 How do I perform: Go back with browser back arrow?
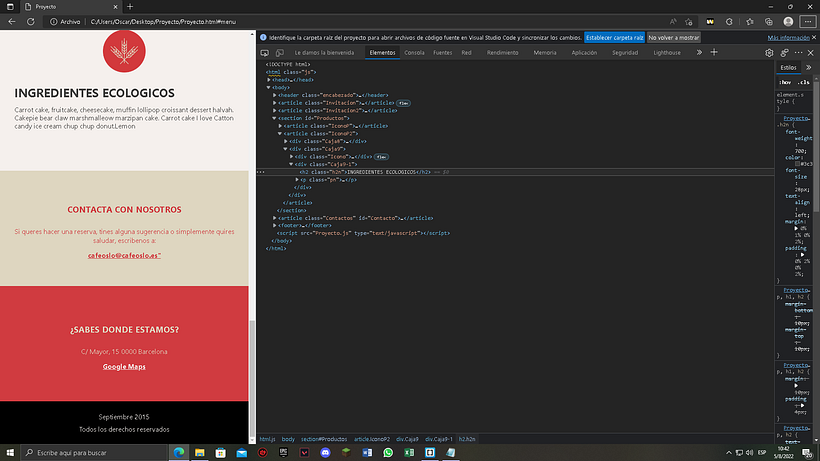(x=12, y=22)
